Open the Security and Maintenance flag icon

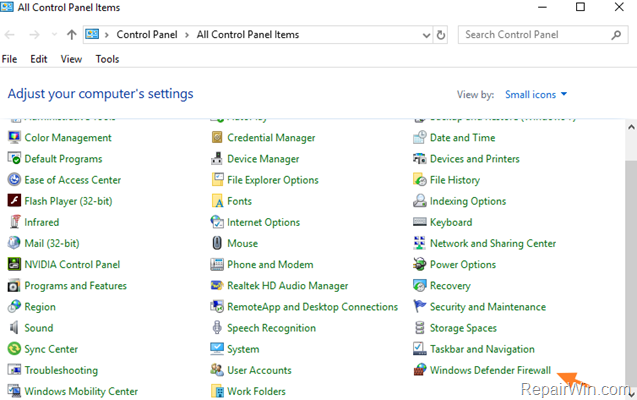click(x=420, y=307)
